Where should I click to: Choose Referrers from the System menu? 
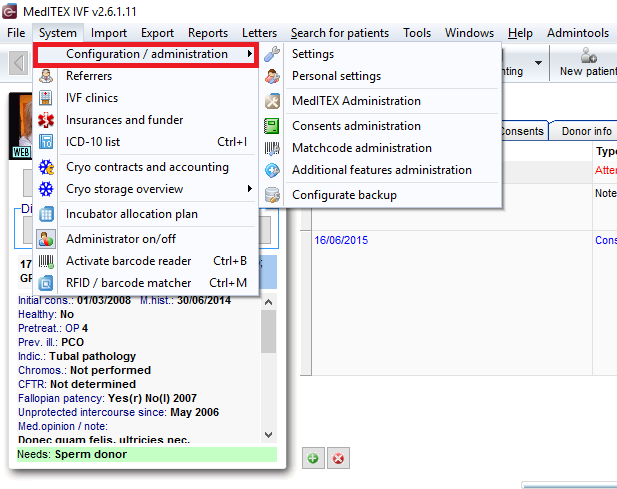146,76
